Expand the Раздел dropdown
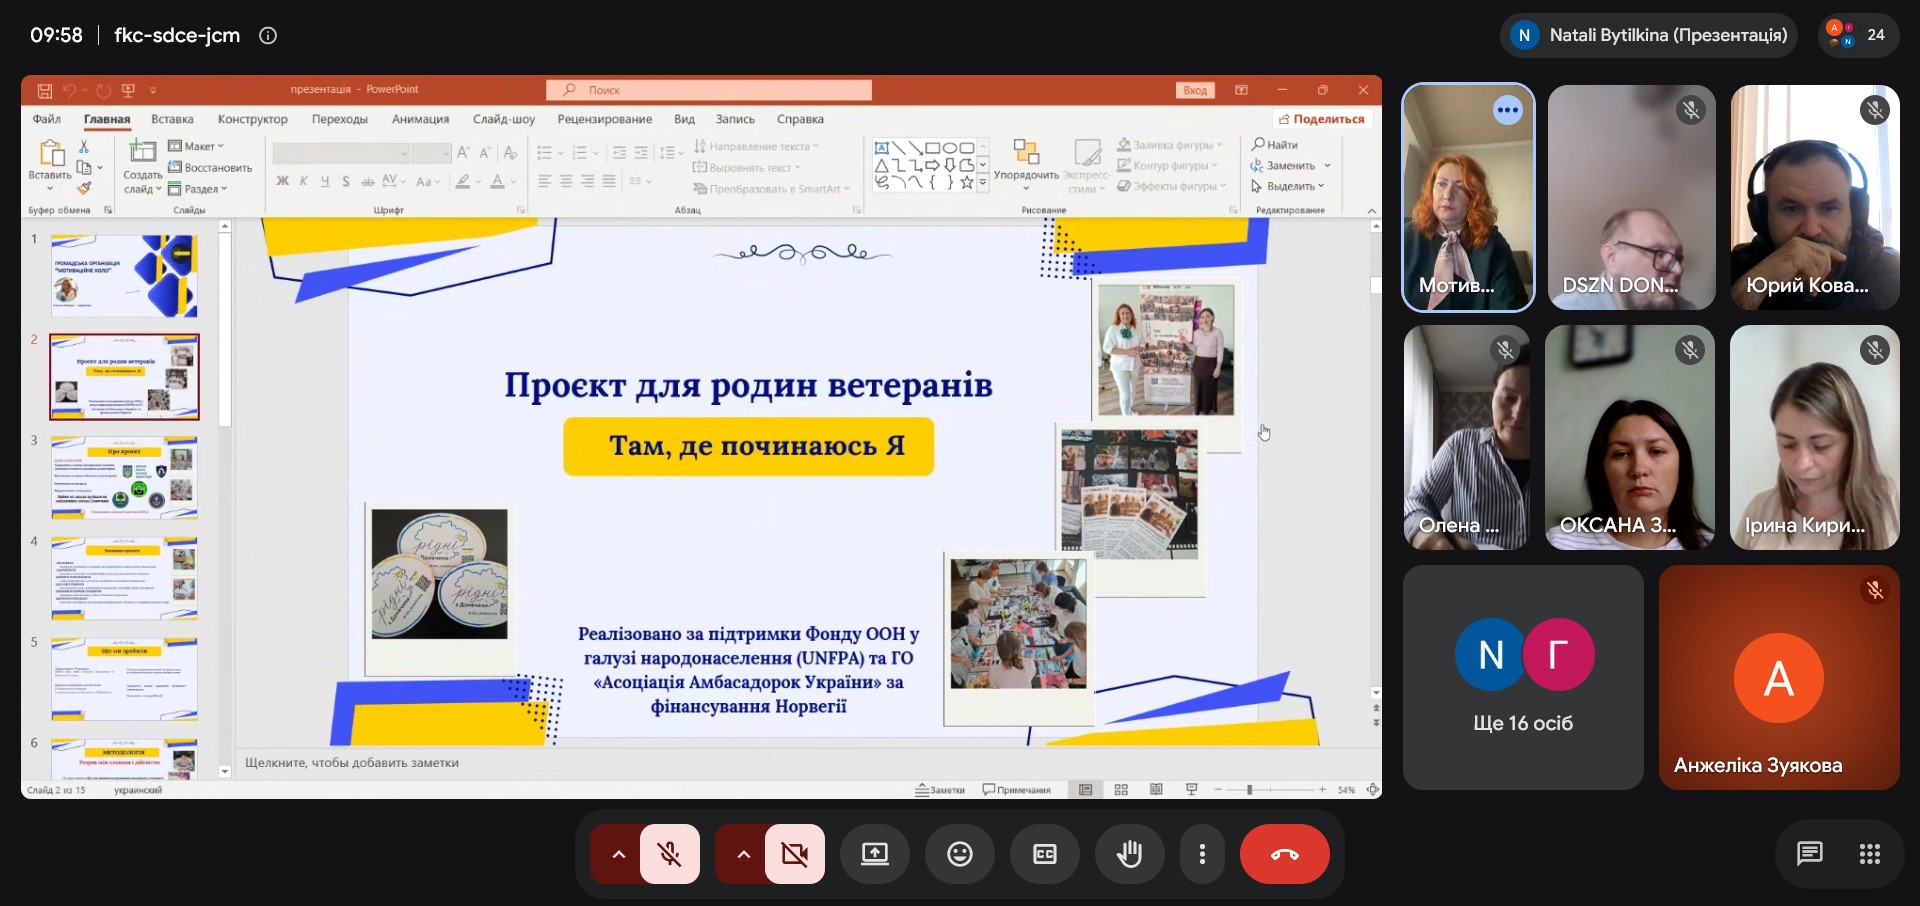This screenshot has height=906, width=1920. pos(198,189)
